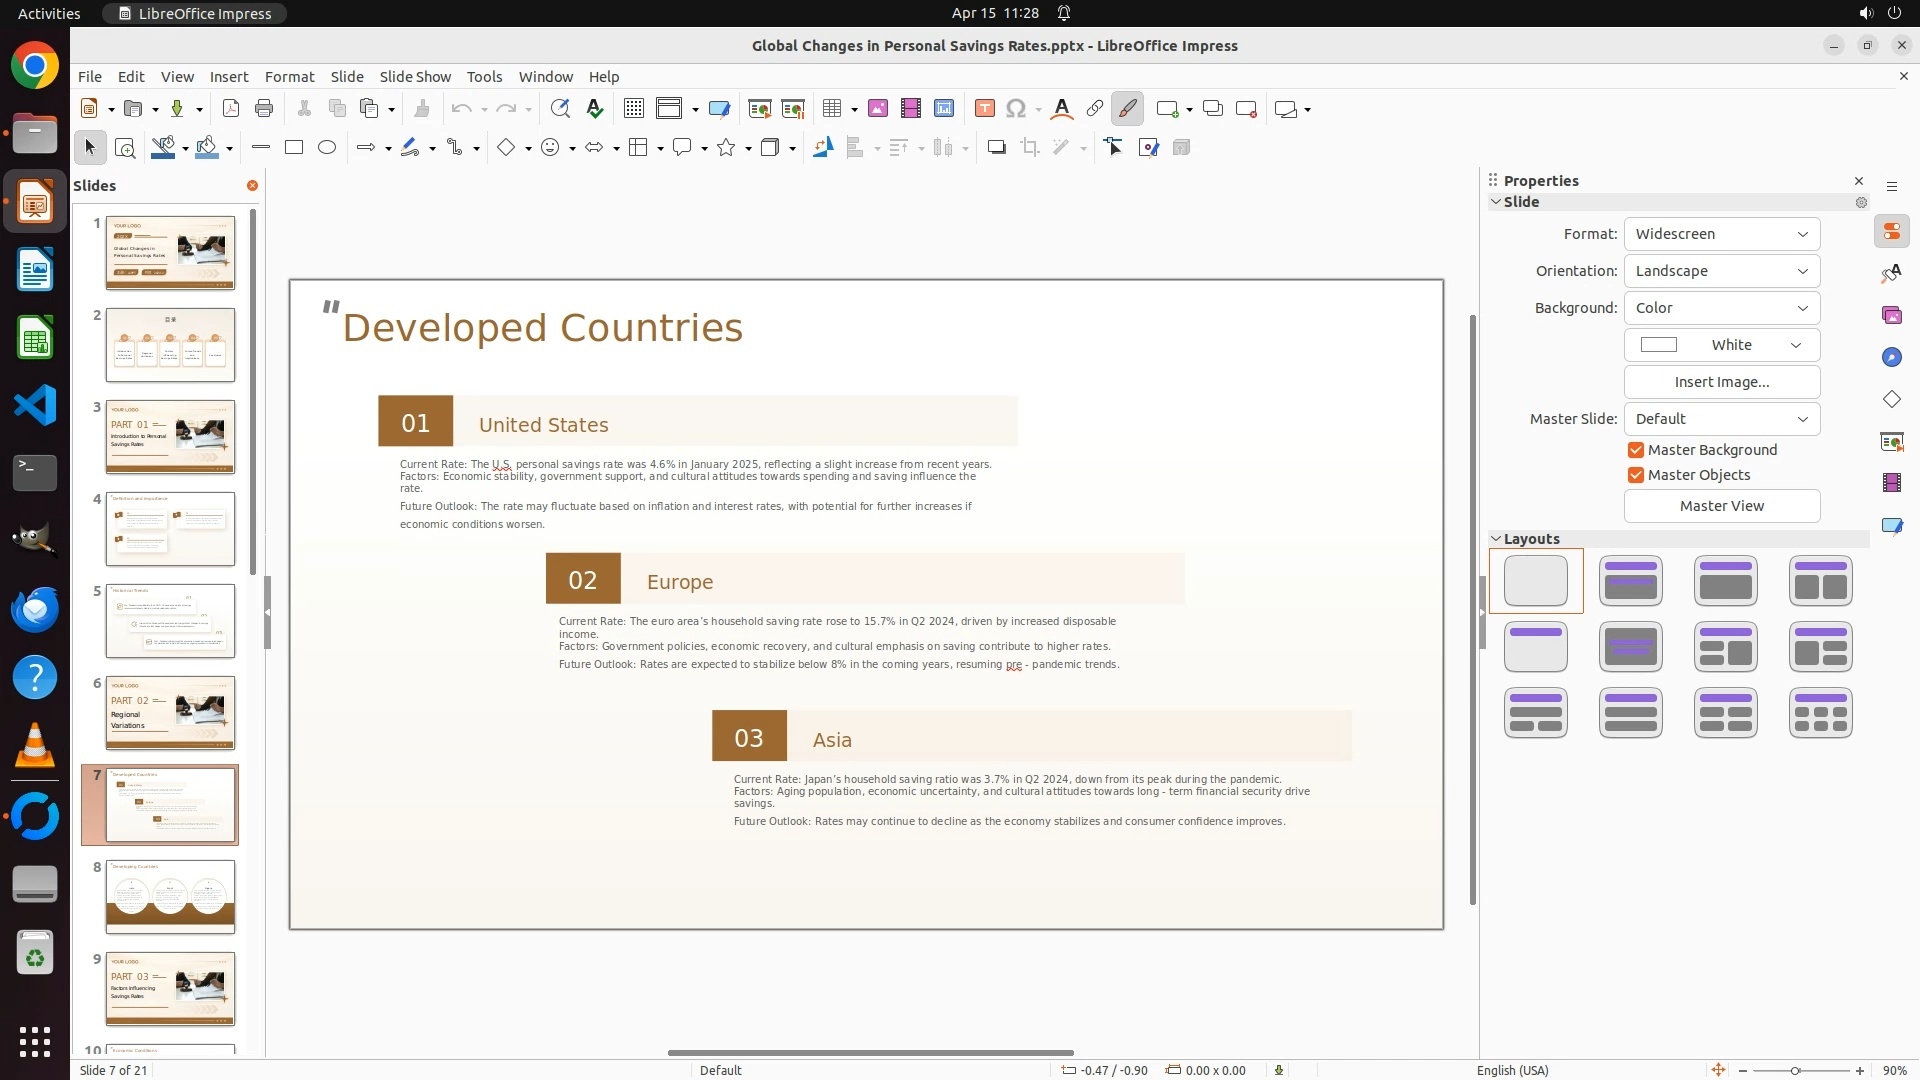Uncheck the Master Background checkbox
1920x1080 pixels.
1636,450
